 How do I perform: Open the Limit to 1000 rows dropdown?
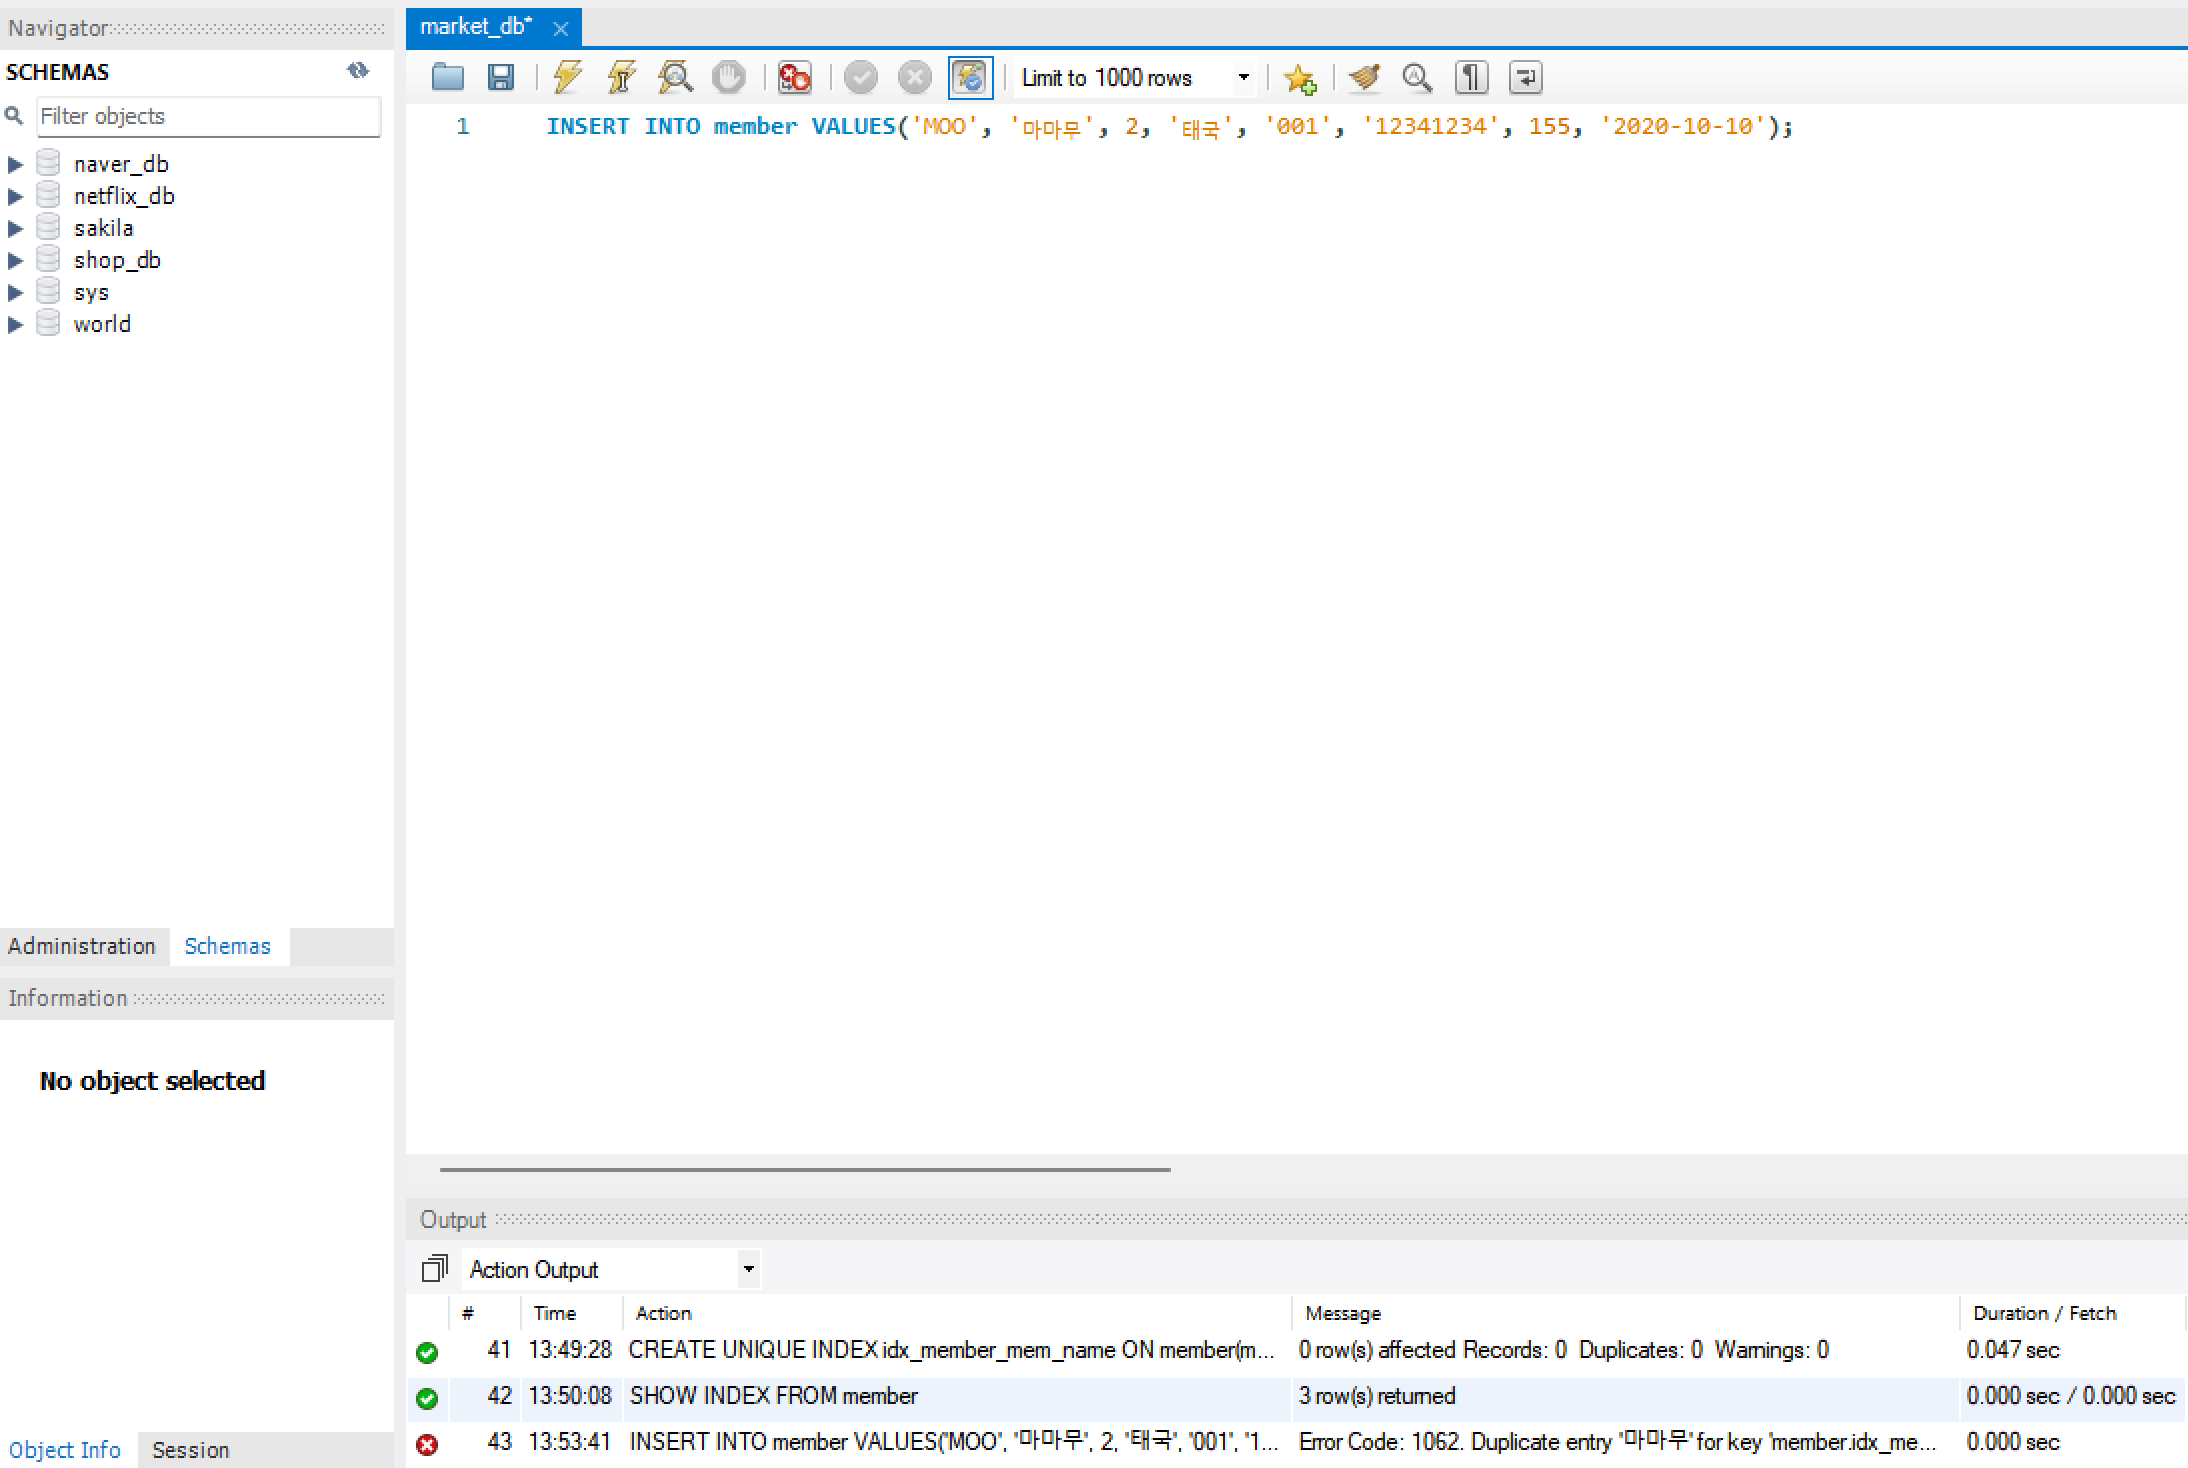[1243, 77]
